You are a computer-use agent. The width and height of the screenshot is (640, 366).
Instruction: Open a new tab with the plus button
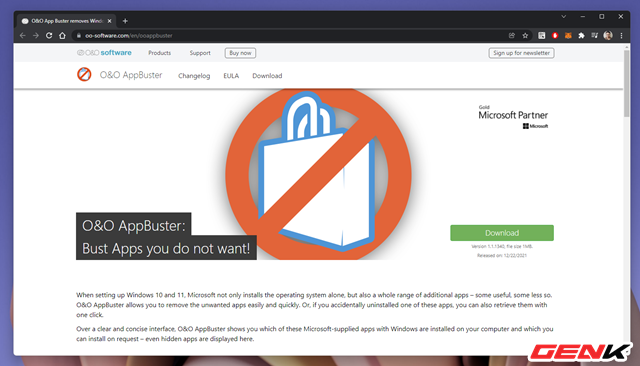click(x=125, y=21)
